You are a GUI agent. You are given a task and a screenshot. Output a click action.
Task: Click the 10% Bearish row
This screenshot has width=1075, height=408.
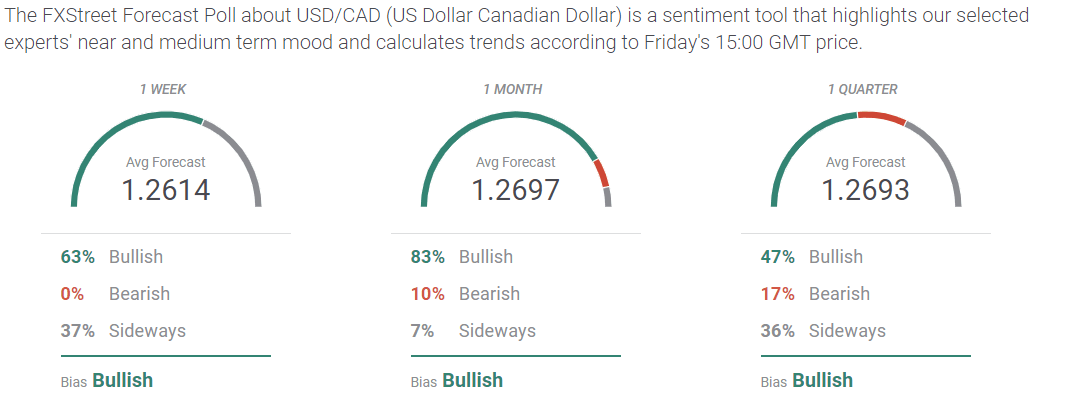click(x=462, y=294)
